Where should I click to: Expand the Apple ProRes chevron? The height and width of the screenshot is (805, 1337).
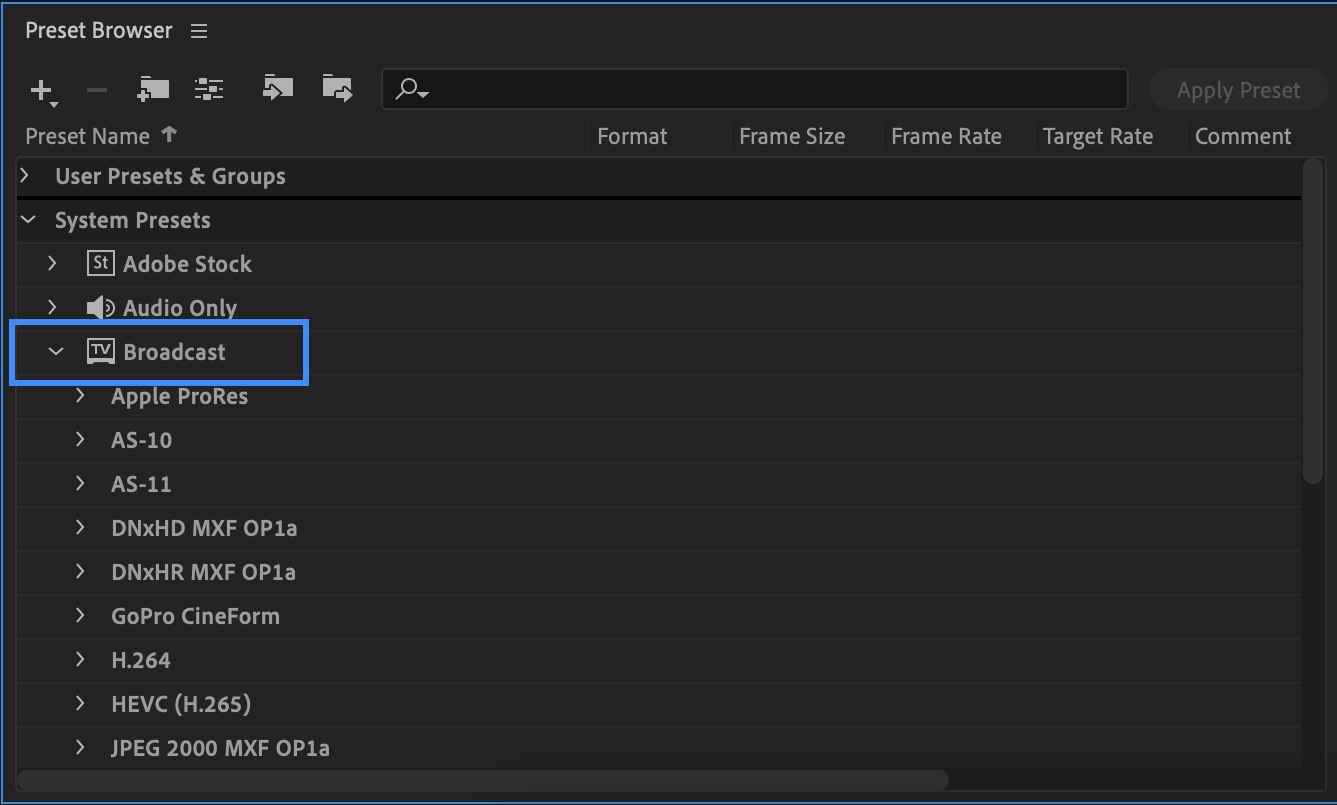(x=81, y=396)
